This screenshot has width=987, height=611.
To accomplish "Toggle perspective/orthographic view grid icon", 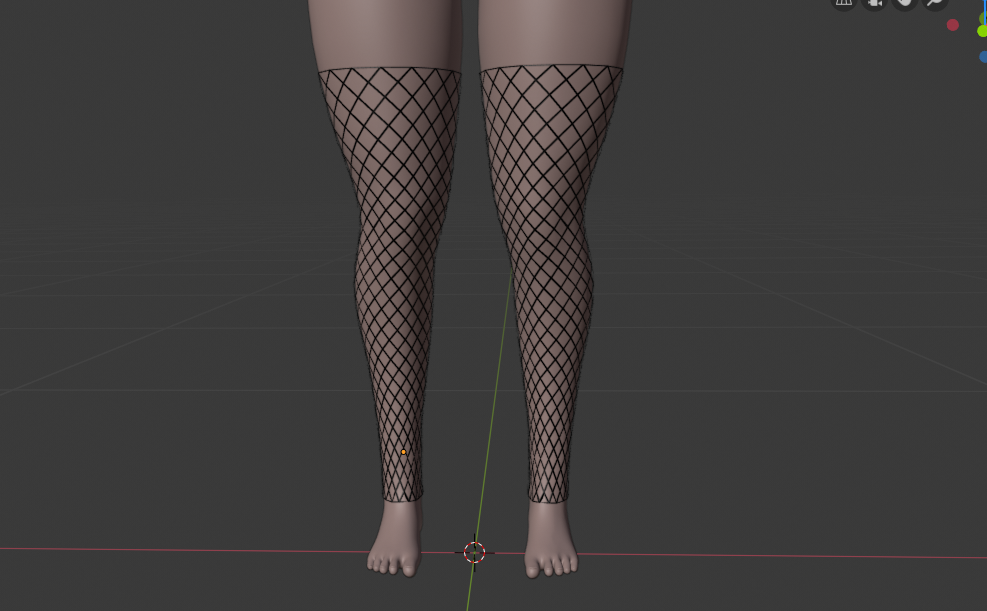I will click(843, 2).
